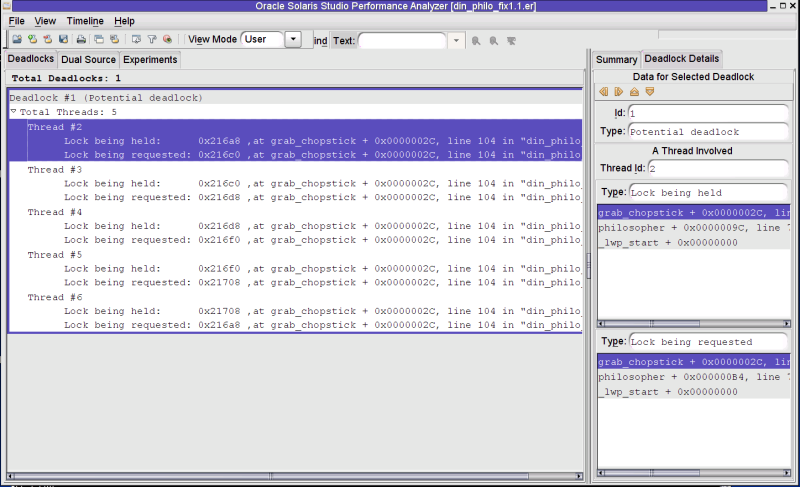
Task: Click the Total Deadlocks: 1 header
Action: tap(66, 78)
